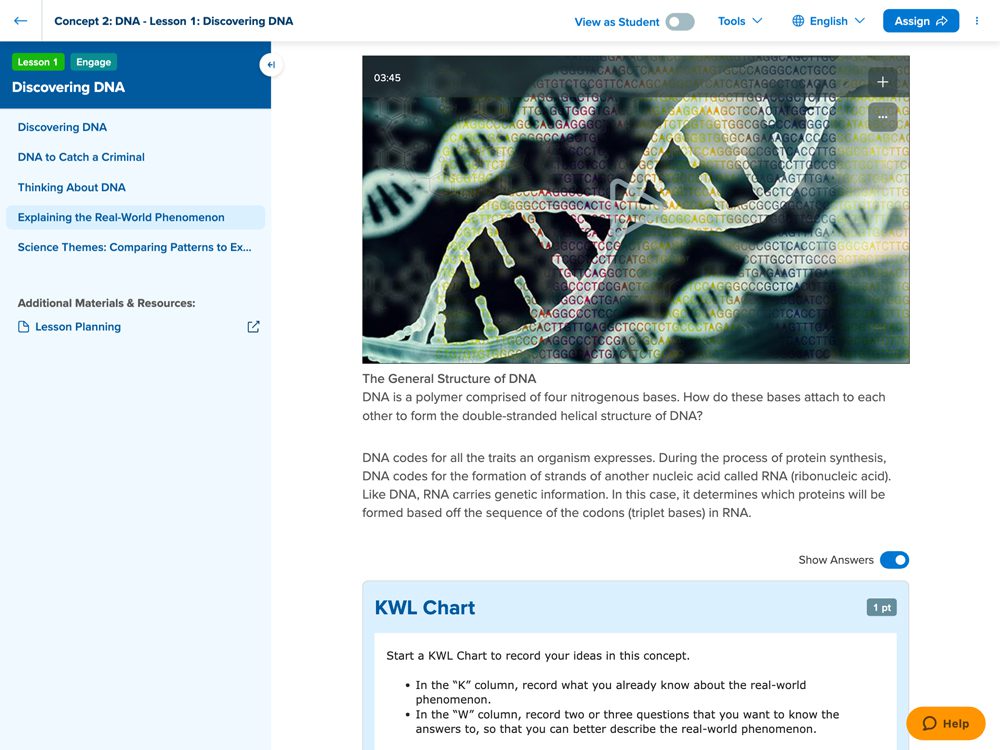
Task: Click the external link icon for Lesson Planning
Action: click(253, 327)
